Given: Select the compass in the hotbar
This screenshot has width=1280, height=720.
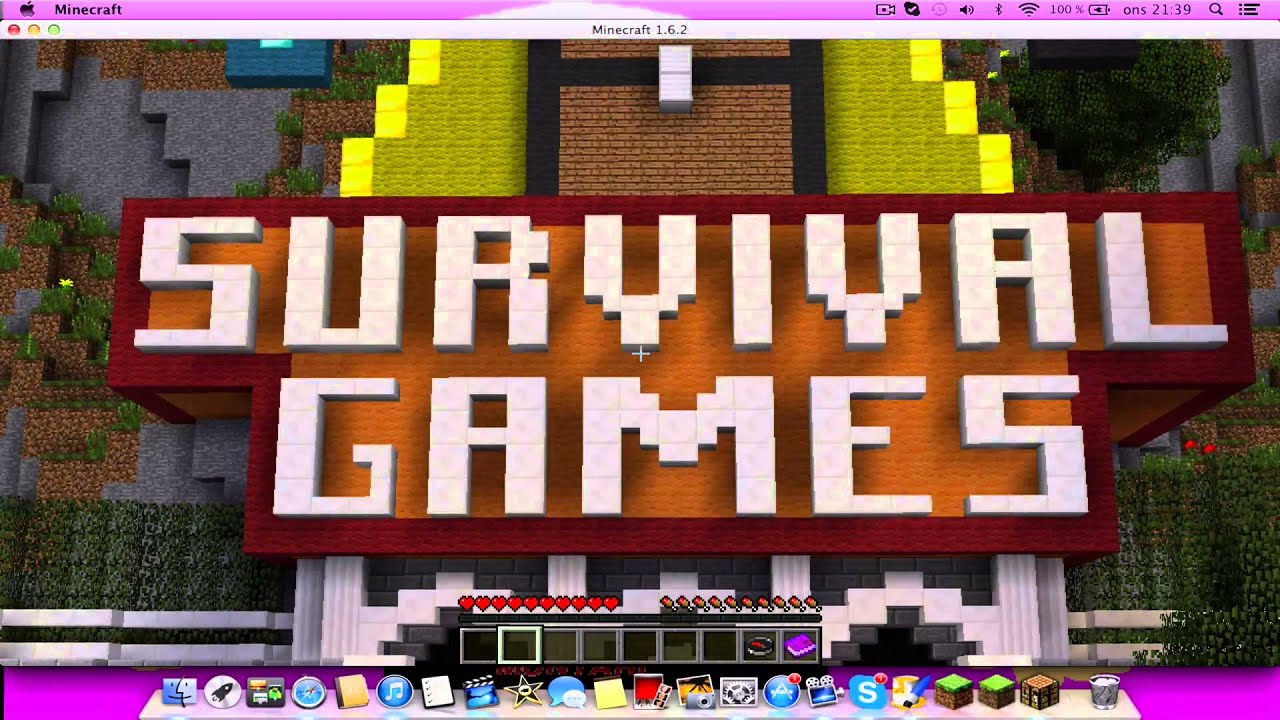Looking at the screenshot, I should click(760, 646).
